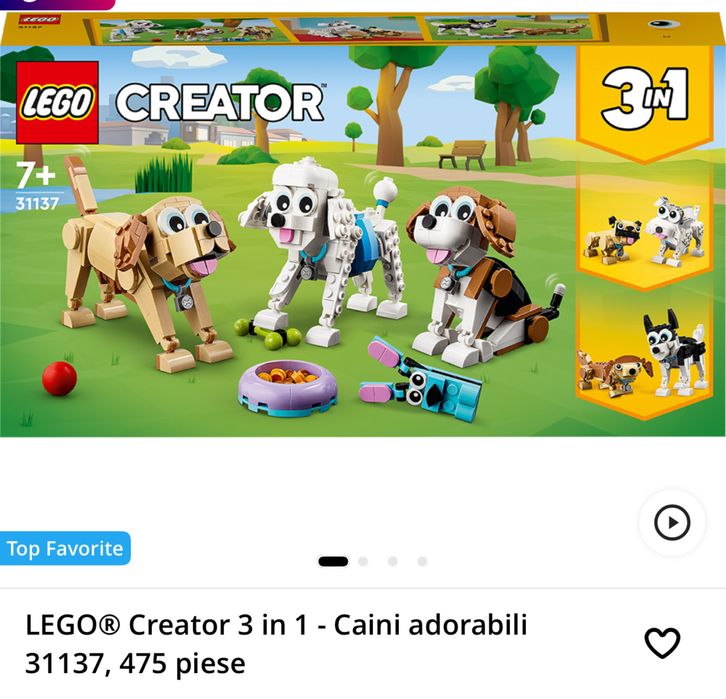Switch to the third carousel image dot

393,562
